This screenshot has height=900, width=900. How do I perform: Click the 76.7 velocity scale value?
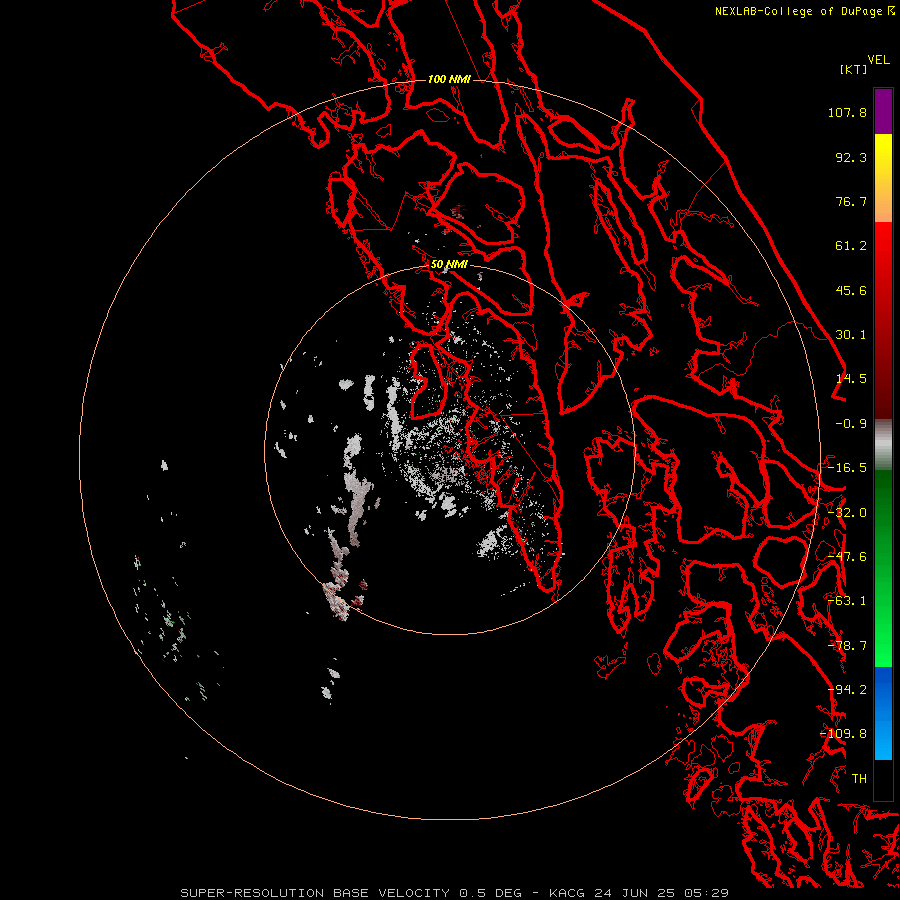click(x=851, y=201)
